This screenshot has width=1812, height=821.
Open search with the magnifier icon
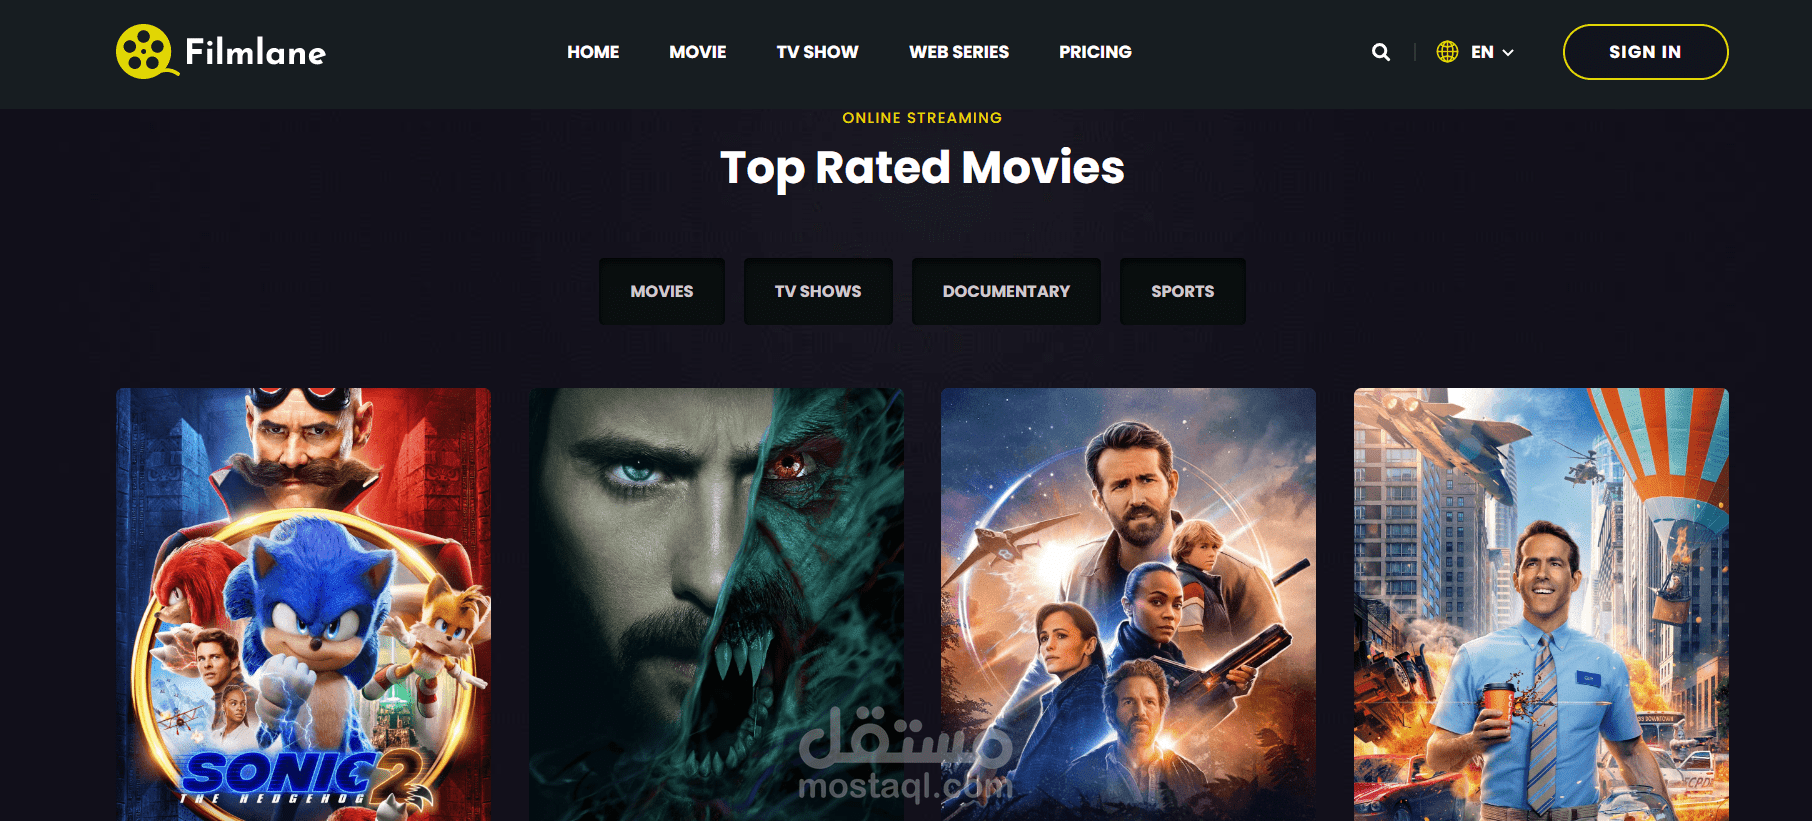click(1381, 52)
